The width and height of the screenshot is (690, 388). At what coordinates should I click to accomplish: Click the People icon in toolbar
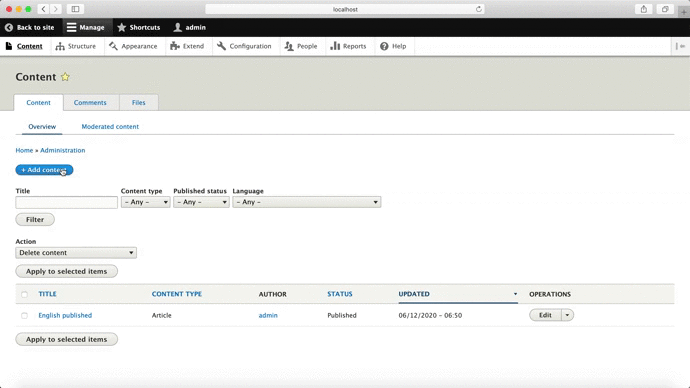(x=289, y=46)
